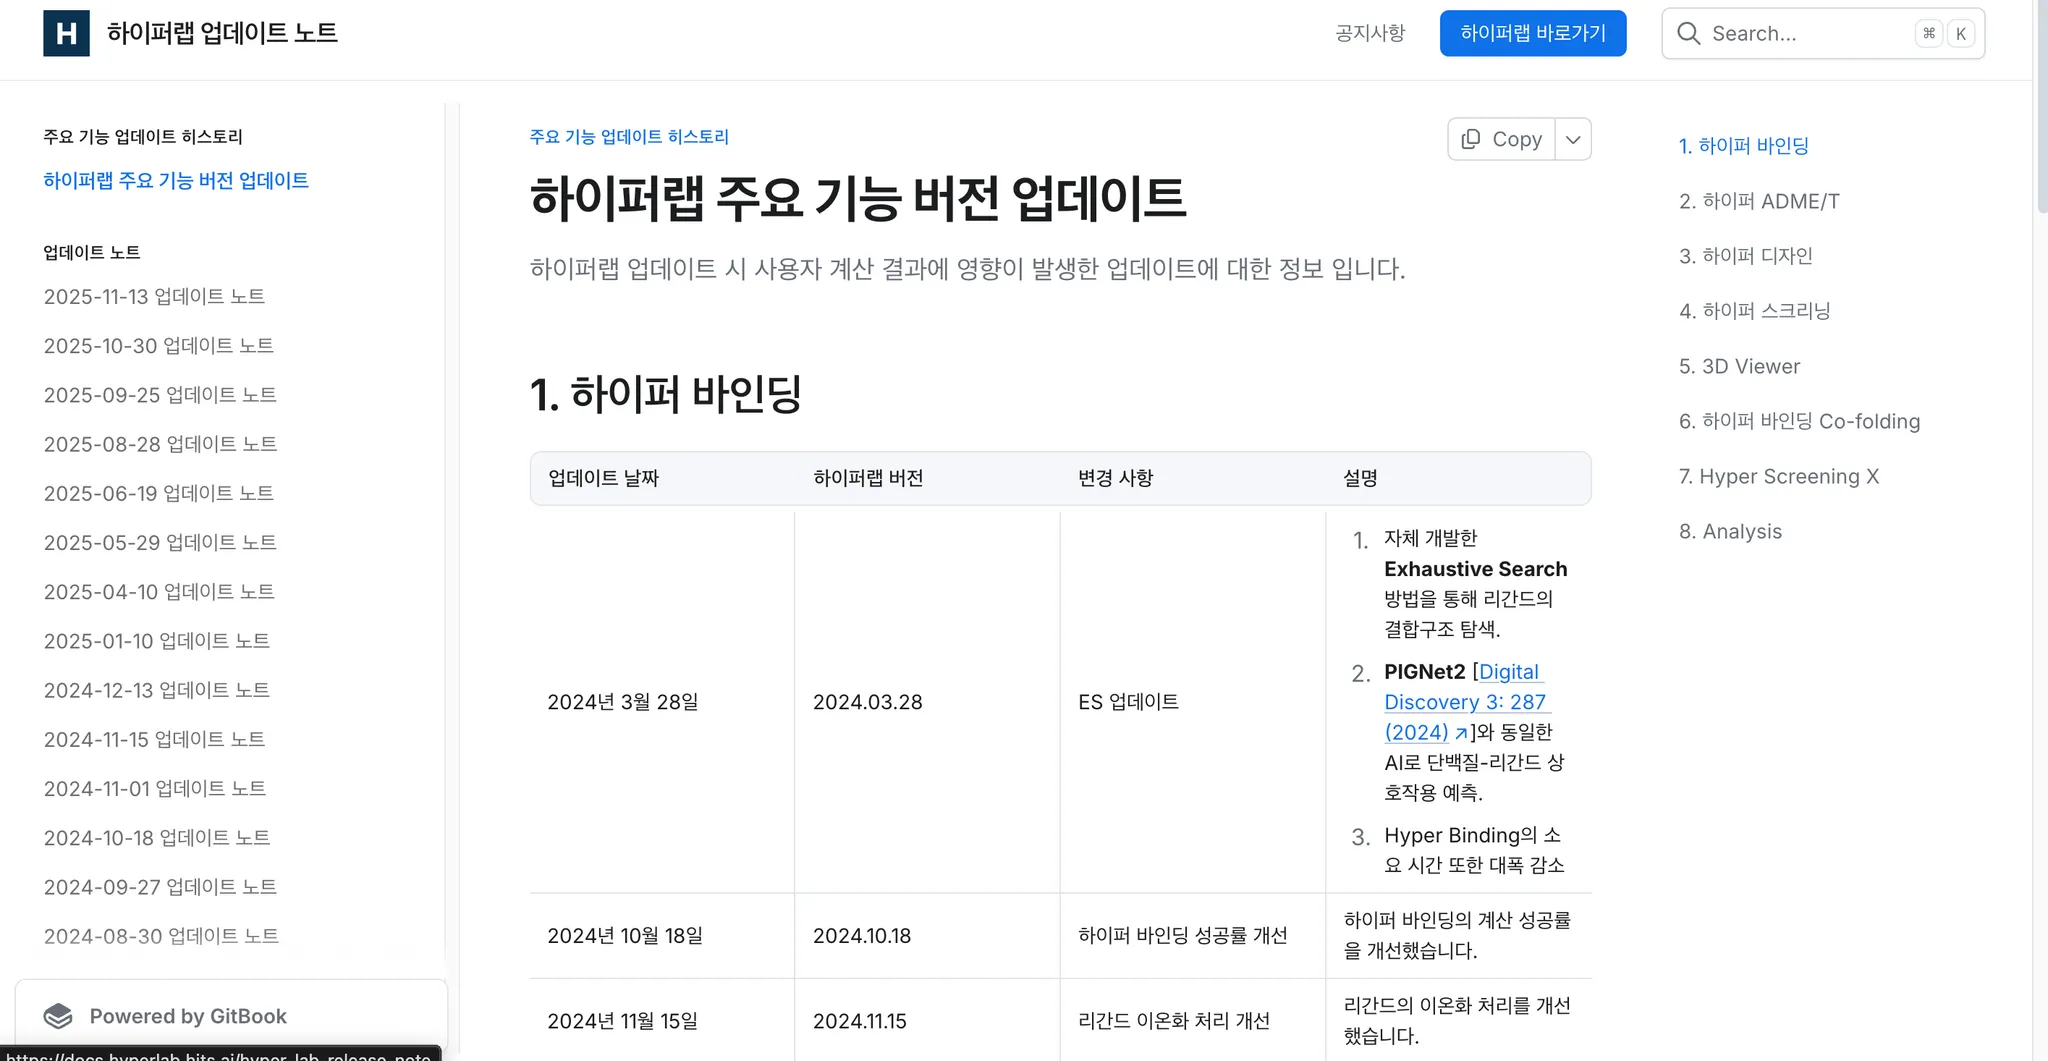2048x1061 pixels.
Task: Jump to 7. Hyper Screening X section
Action: (1779, 476)
